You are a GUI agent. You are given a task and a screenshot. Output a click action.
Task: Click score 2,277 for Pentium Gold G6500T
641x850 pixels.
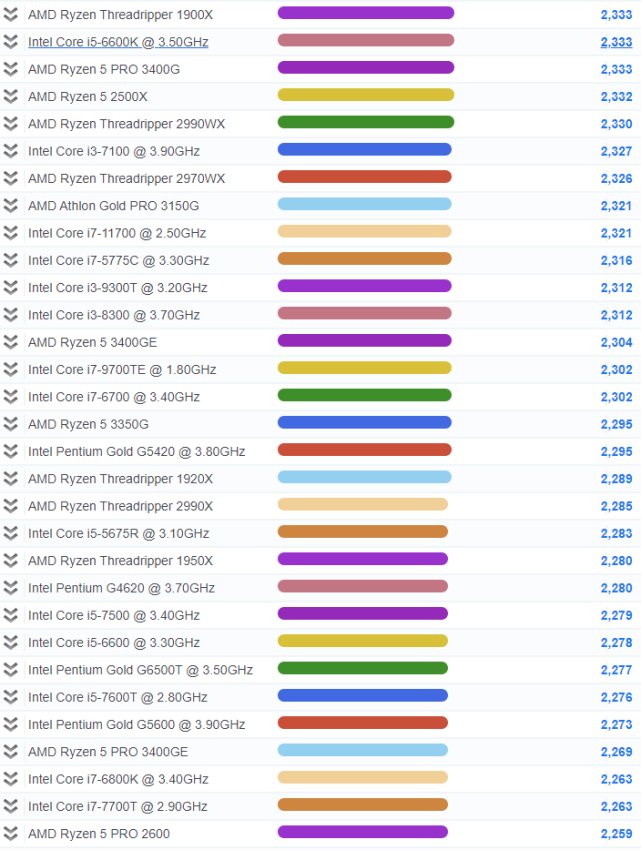(616, 669)
